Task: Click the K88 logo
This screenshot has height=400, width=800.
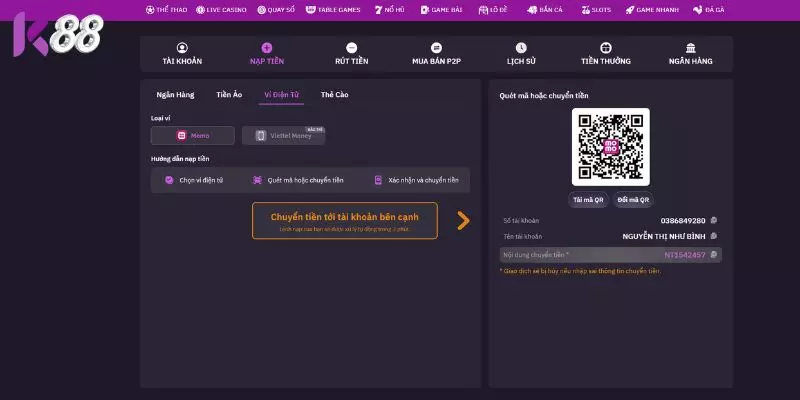Action: [58, 34]
